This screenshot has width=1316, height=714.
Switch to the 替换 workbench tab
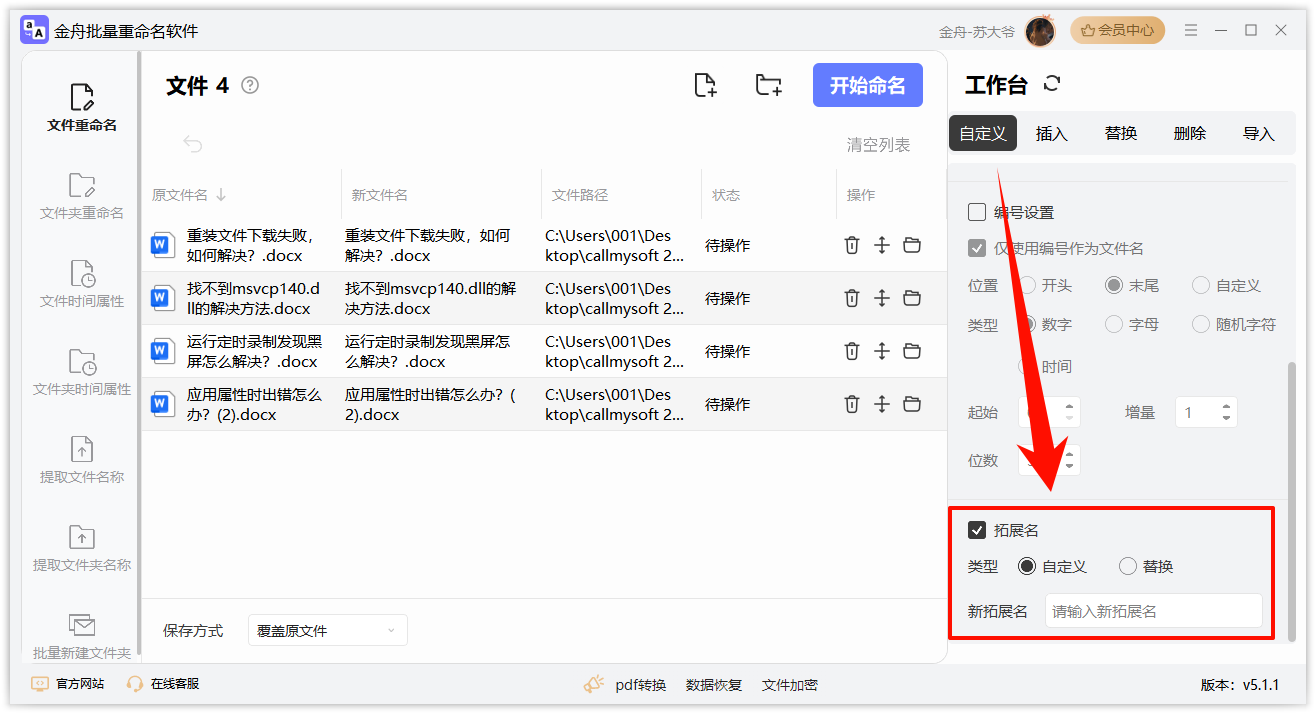coord(1120,132)
